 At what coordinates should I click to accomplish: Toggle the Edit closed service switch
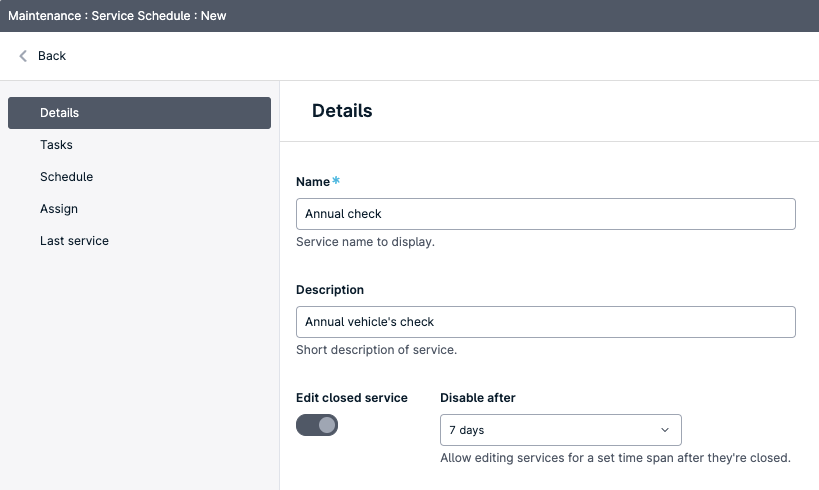(317, 425)
